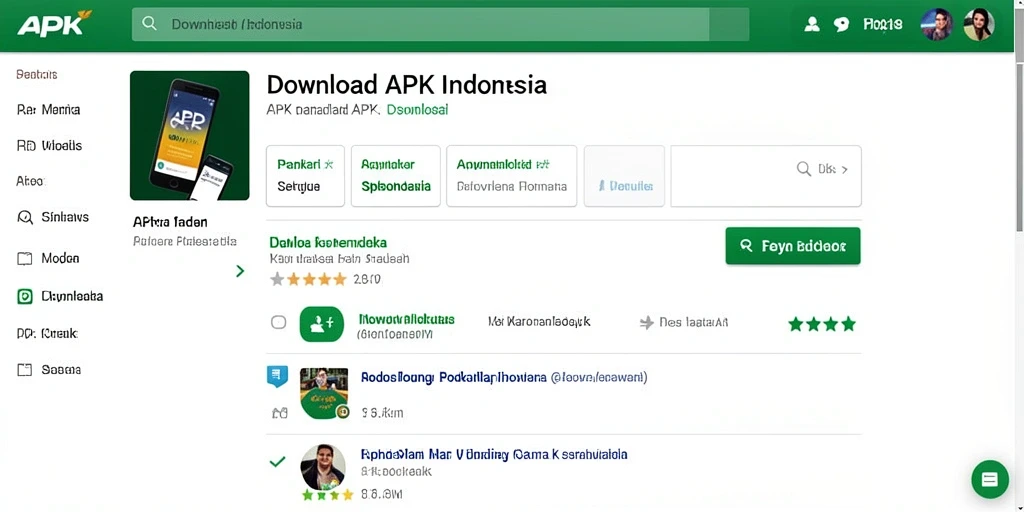Click 'Mei Karonanladegrk' text
1024x512 pixels.
539,321
